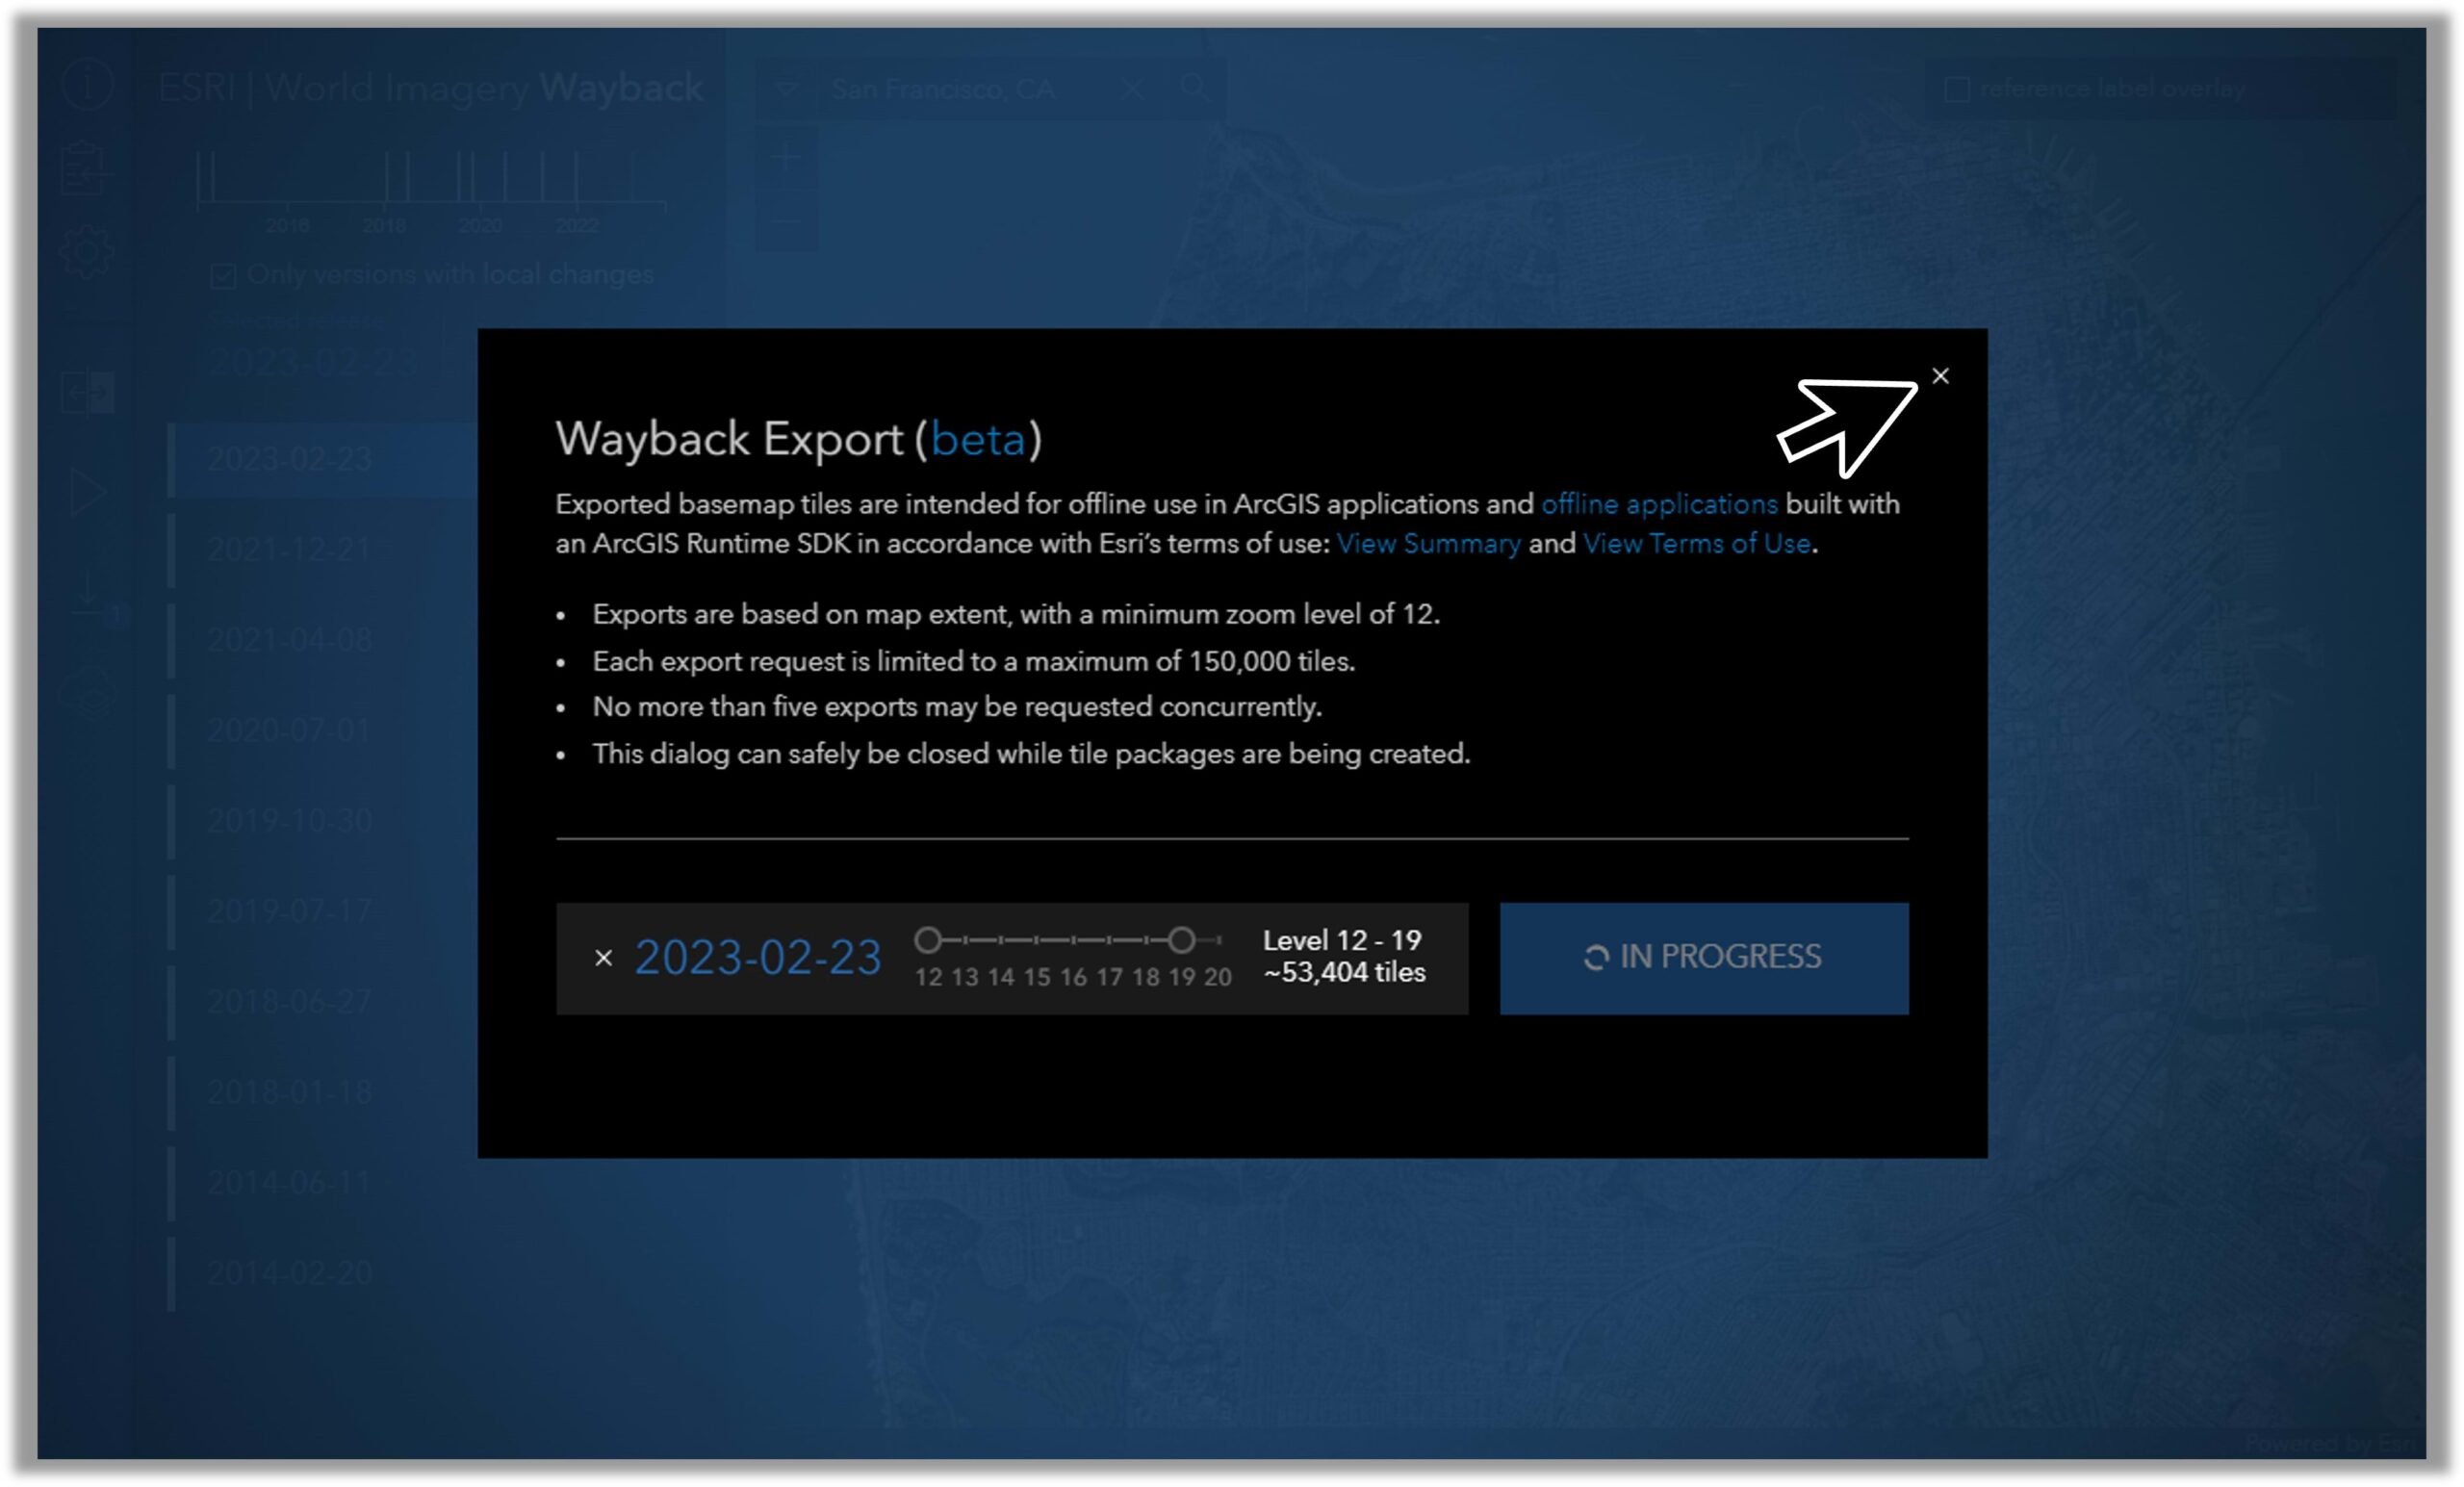Open the View Terms of Use link

[1696, 544]
